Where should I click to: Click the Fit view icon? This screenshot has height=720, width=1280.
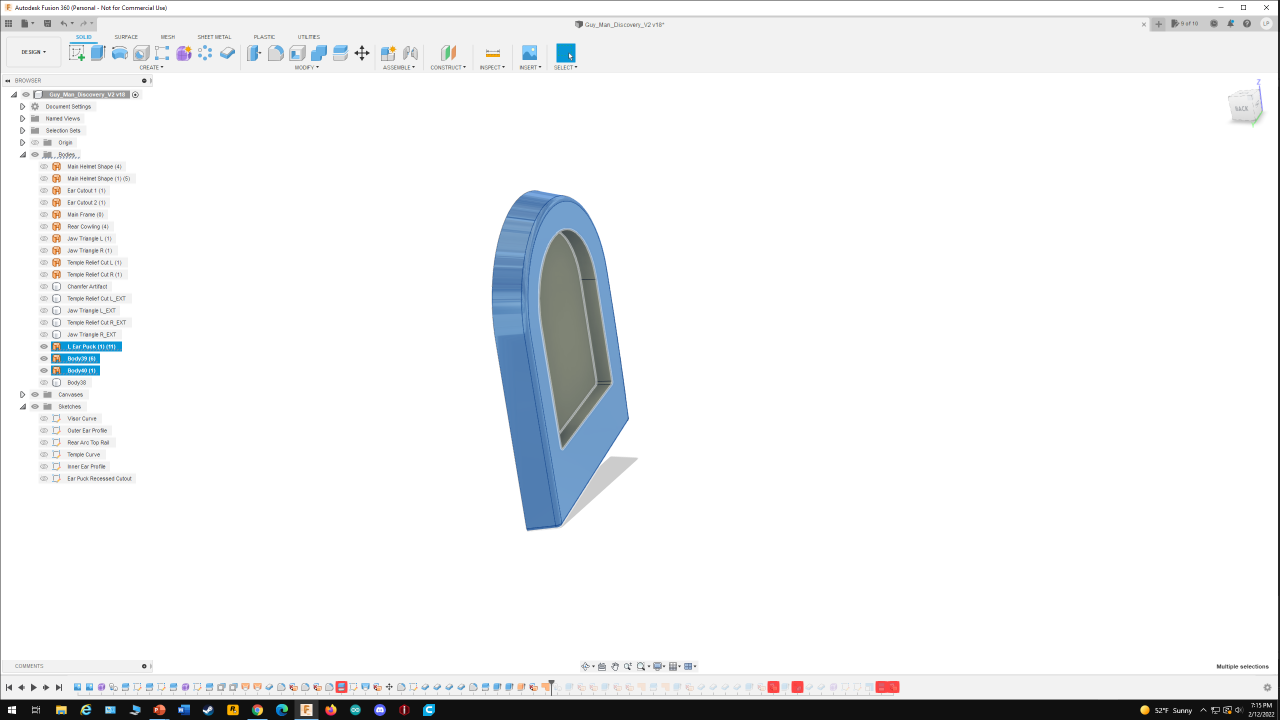(x=641, y=666)
